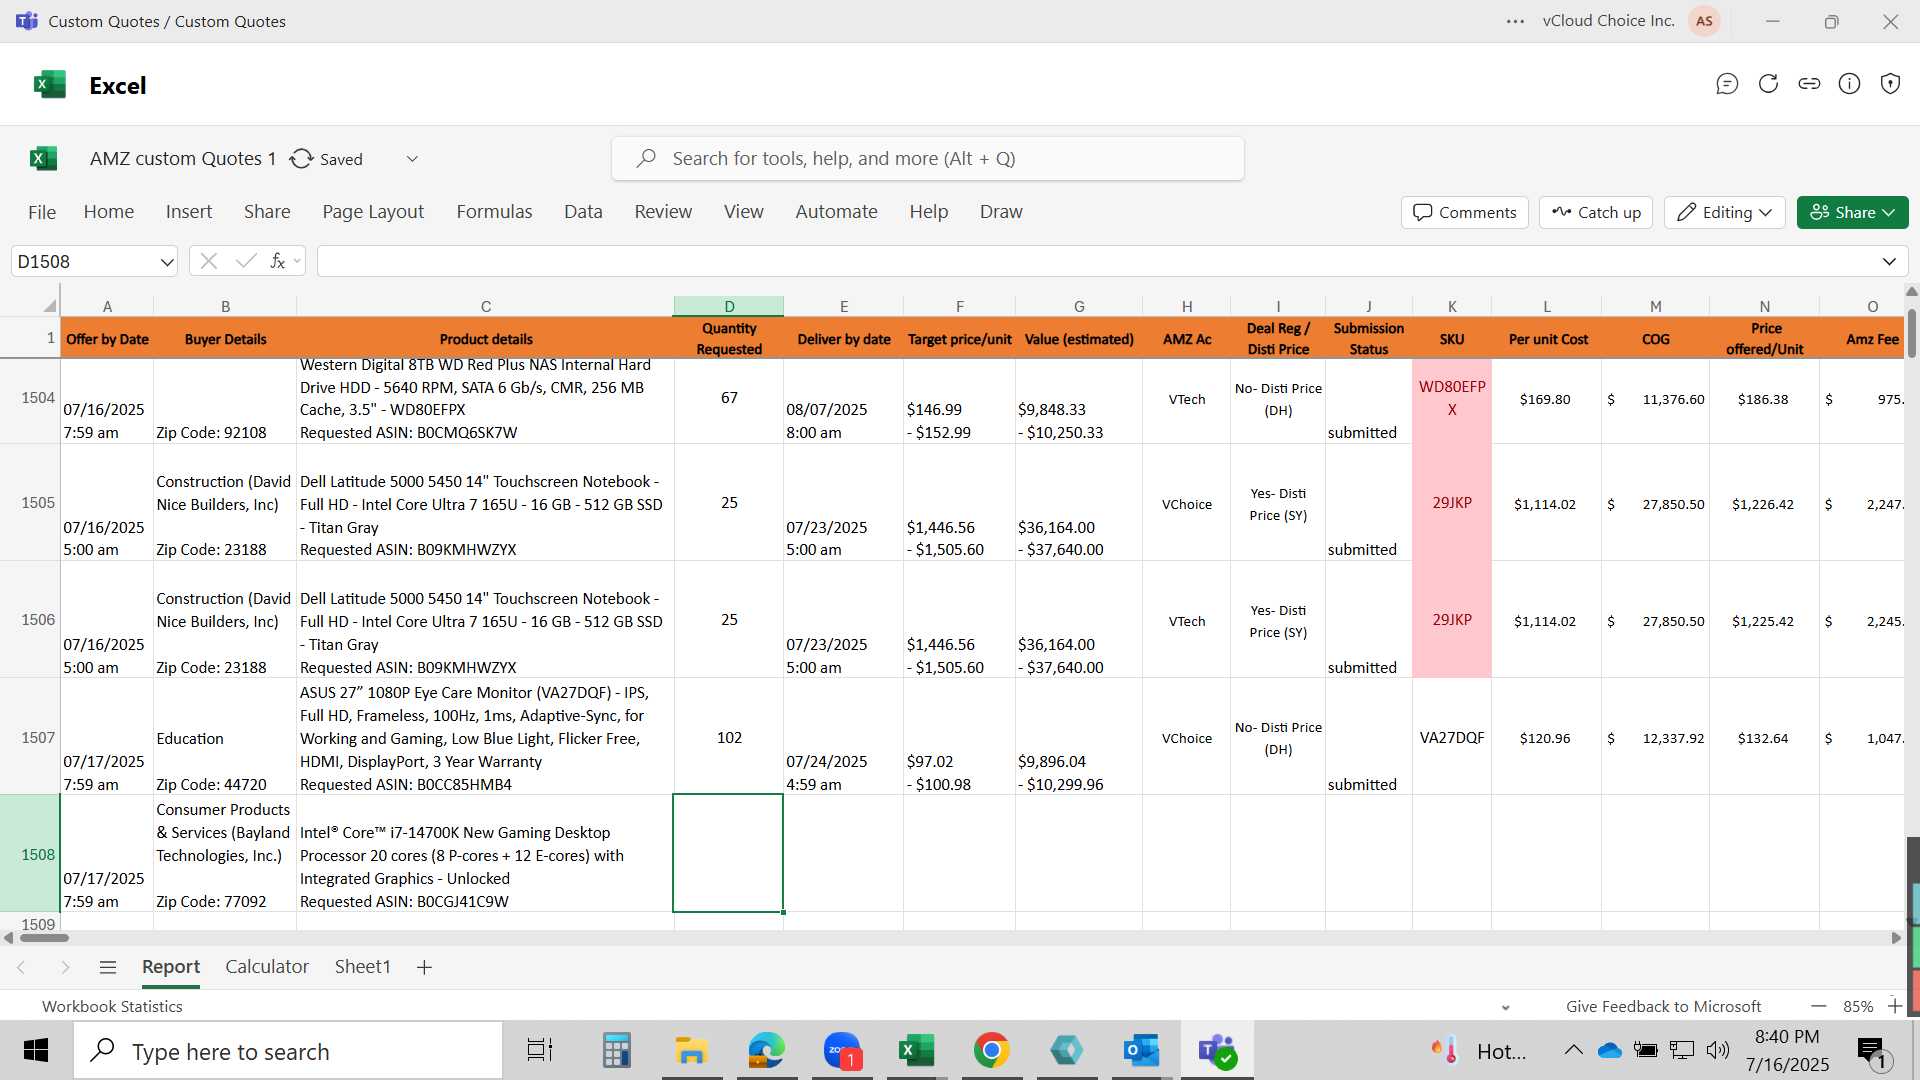Click the insert function fx icon
The image size is (1920, 1080).
point(278,261)
